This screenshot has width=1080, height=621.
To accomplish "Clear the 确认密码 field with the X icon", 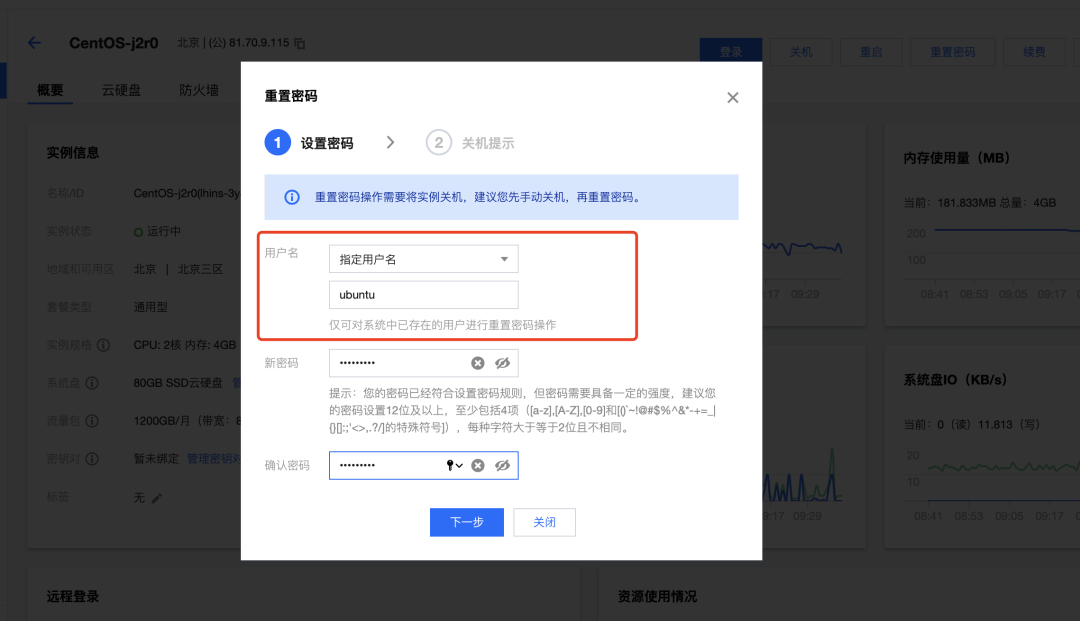I will [477, 465].
